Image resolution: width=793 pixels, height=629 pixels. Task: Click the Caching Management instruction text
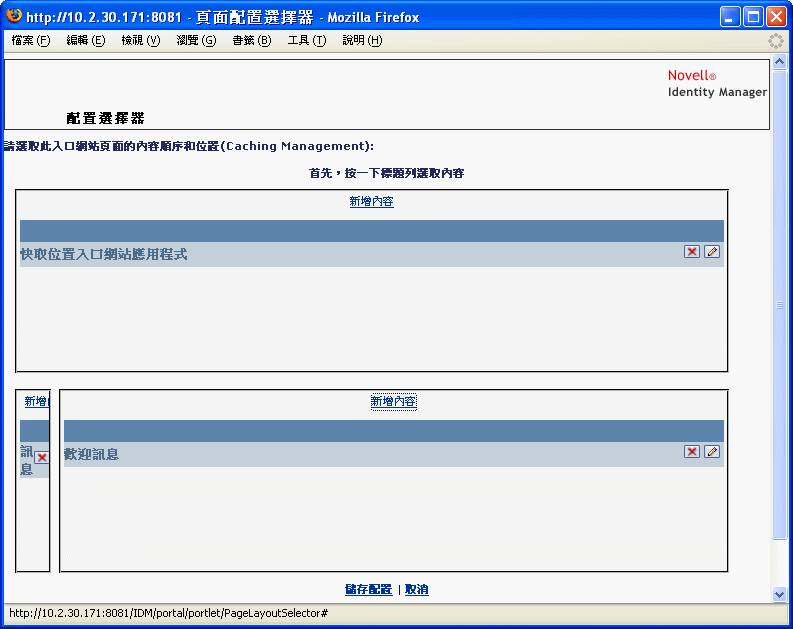[x=189, y=146]
